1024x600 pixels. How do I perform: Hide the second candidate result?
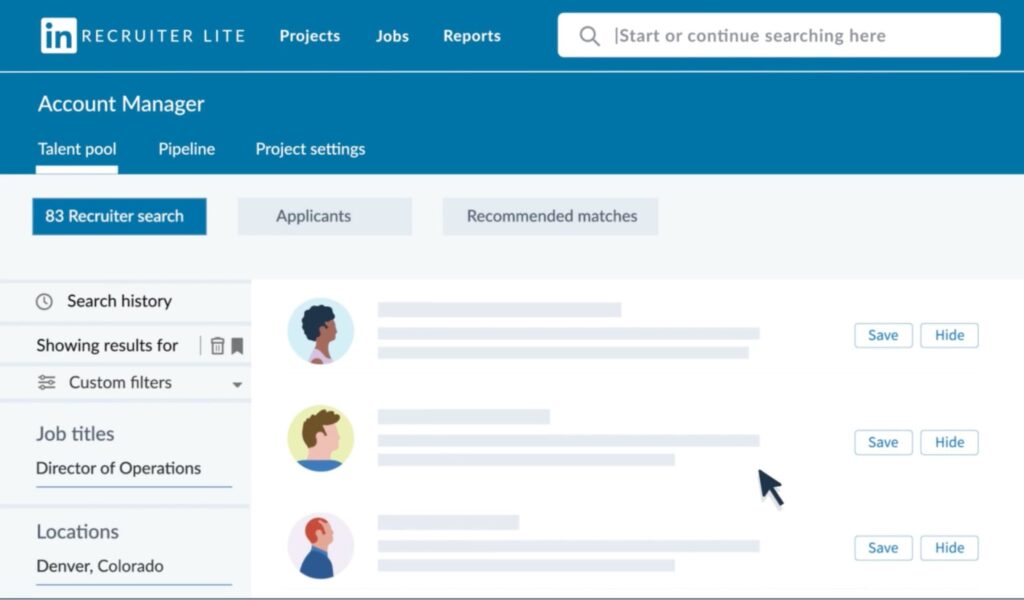pos(948,442)
